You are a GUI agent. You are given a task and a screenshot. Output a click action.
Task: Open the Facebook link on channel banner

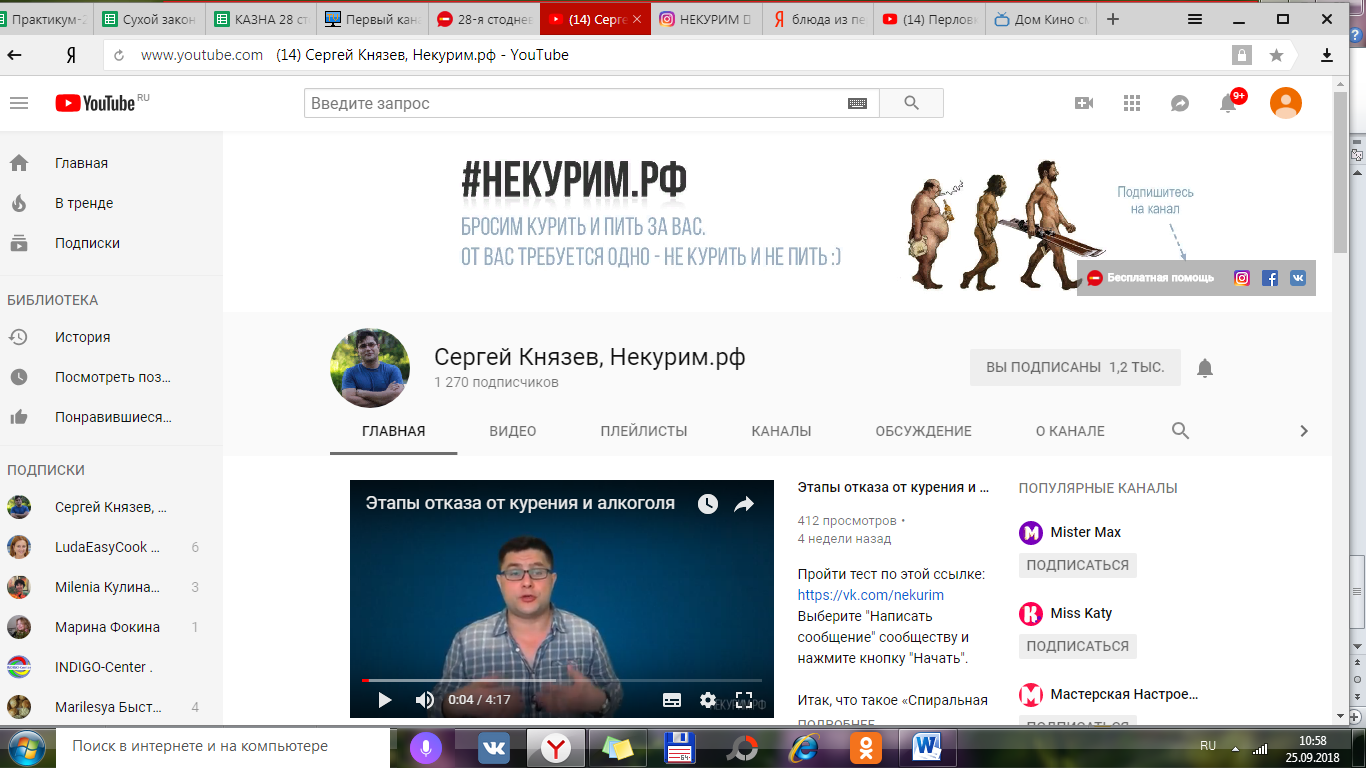pyautogui.click(x=1270, y=278)
